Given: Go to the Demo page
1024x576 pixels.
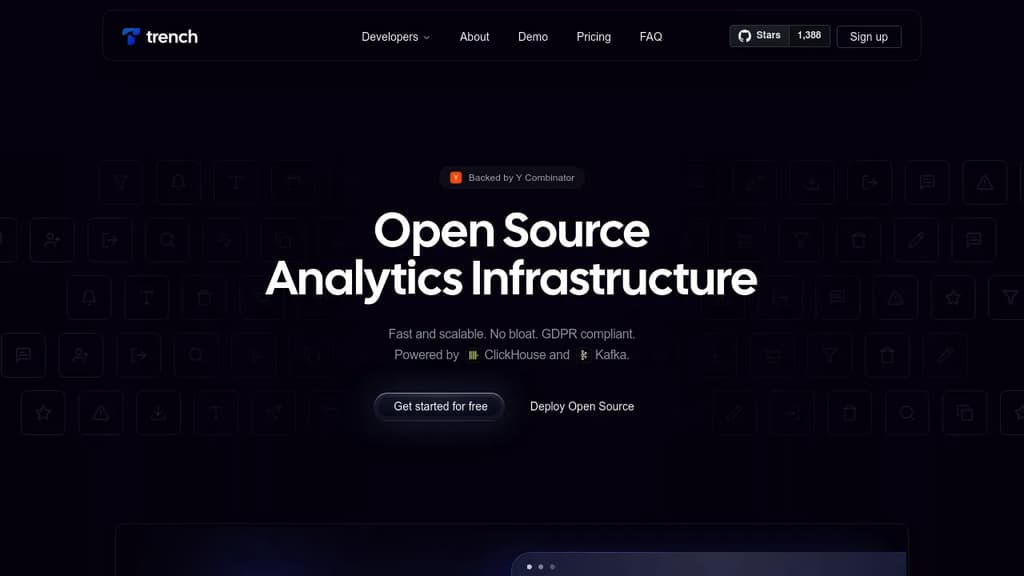Looking at the screenshot, I should tap(533, 37).
